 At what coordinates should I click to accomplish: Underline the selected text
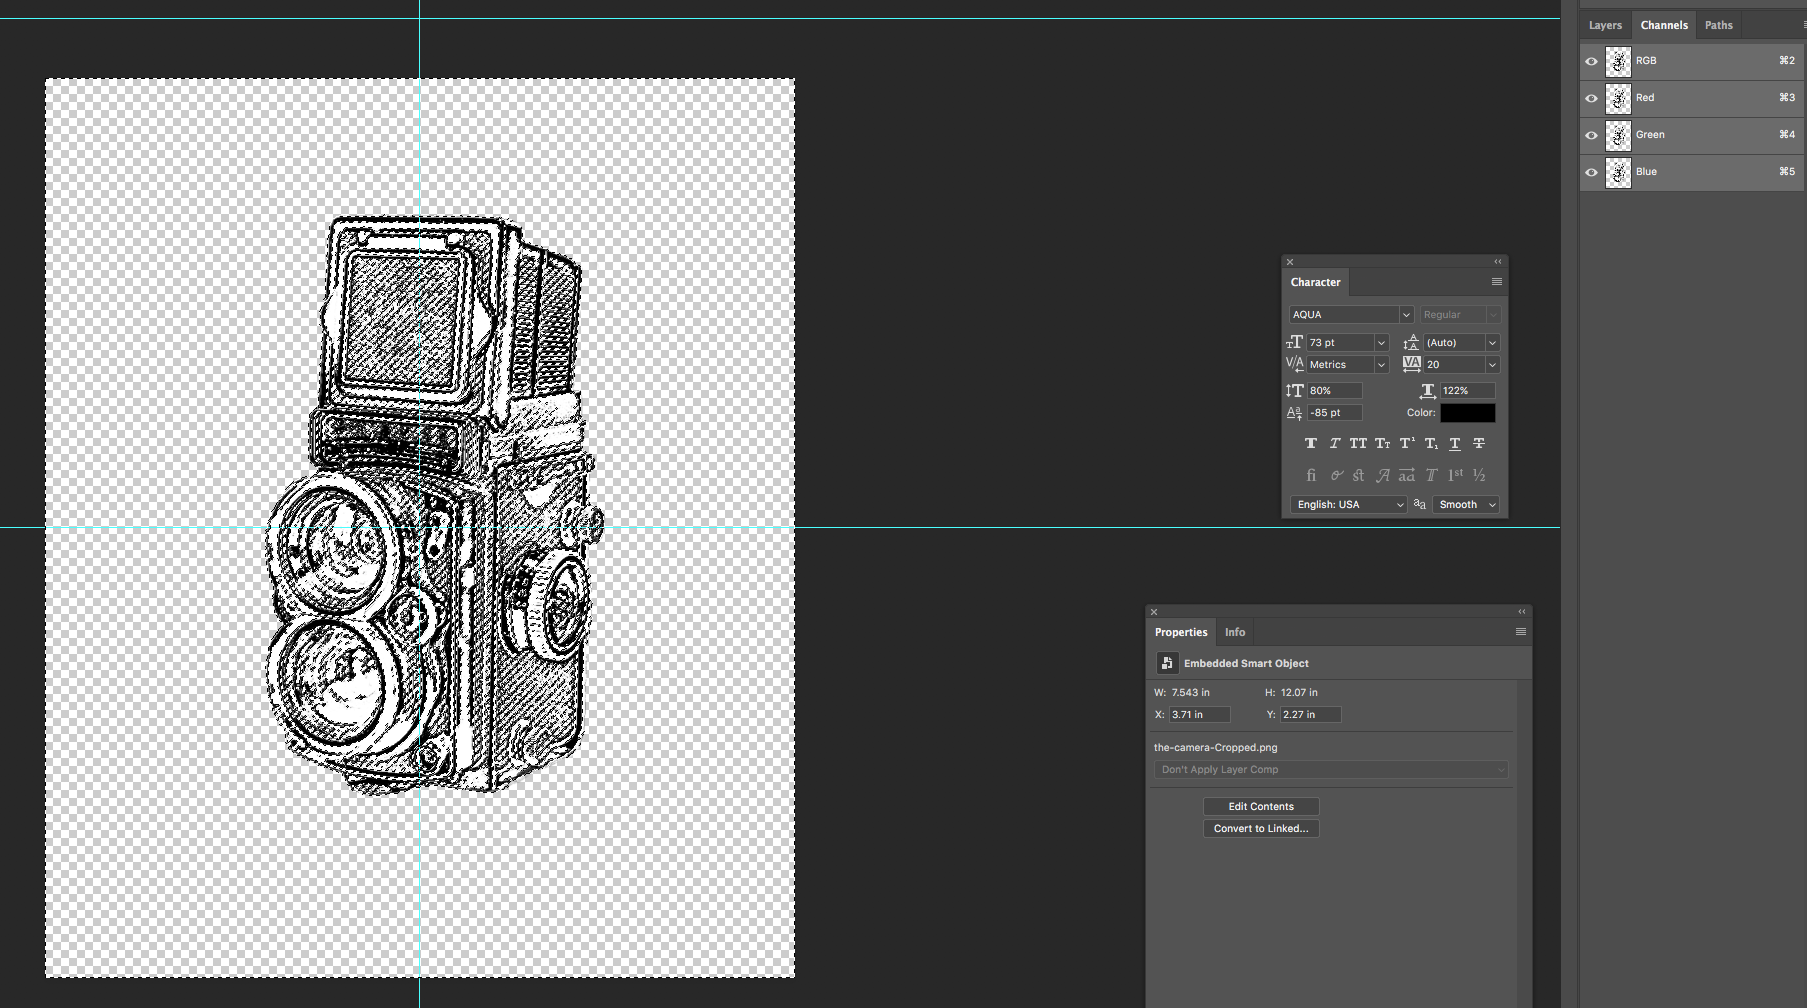[1455, 443]
